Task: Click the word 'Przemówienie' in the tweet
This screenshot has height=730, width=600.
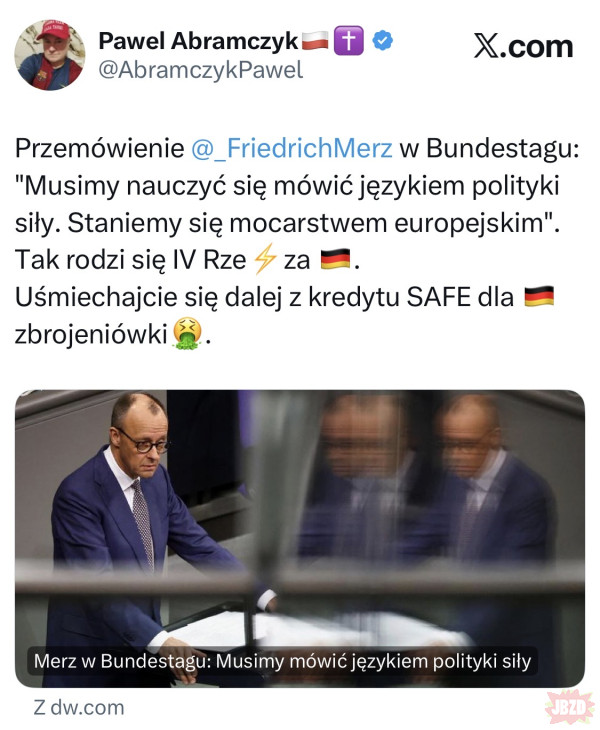Action: [x=100, y=149]
